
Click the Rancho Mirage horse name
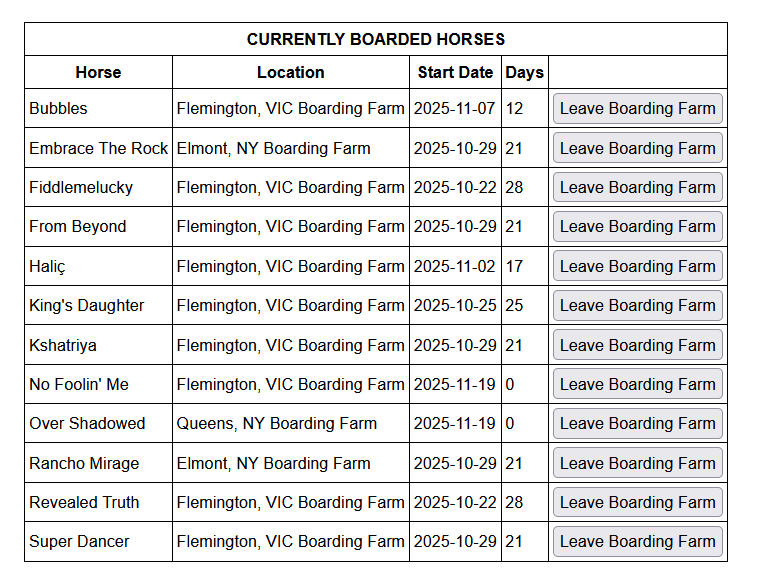84,463
